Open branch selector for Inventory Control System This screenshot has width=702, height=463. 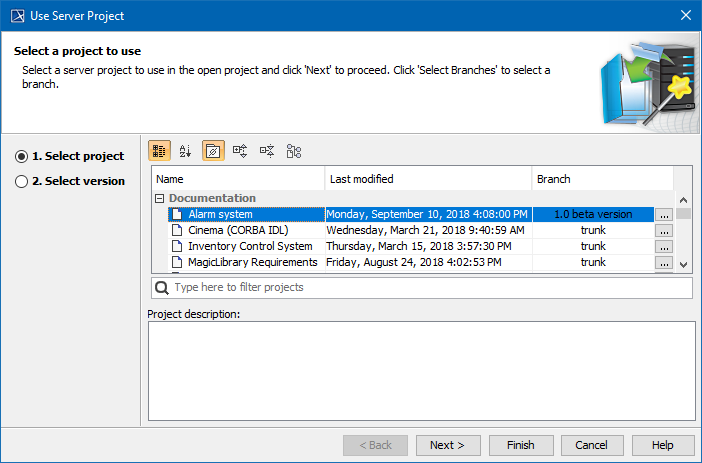[664, 246]
